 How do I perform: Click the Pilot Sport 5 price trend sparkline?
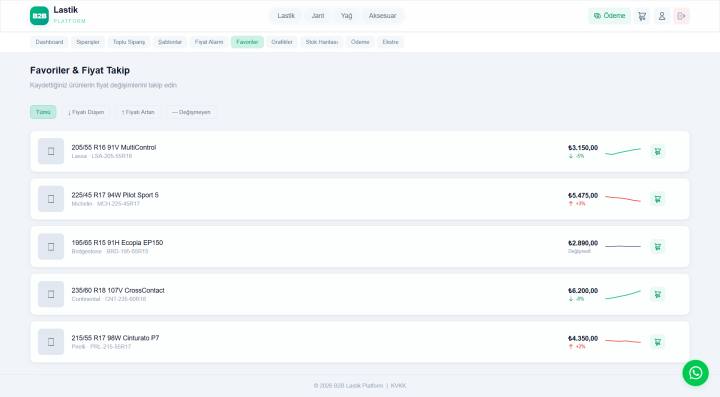(x=623, y=199)
